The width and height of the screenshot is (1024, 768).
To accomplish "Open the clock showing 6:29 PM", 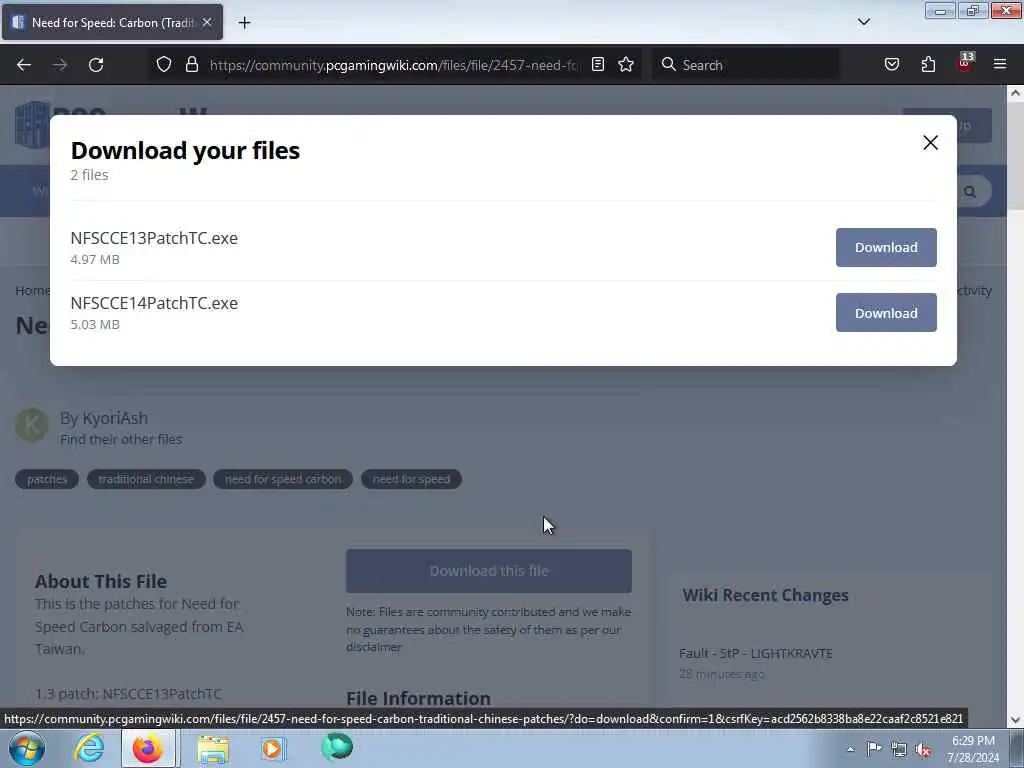I will [973, 749].
